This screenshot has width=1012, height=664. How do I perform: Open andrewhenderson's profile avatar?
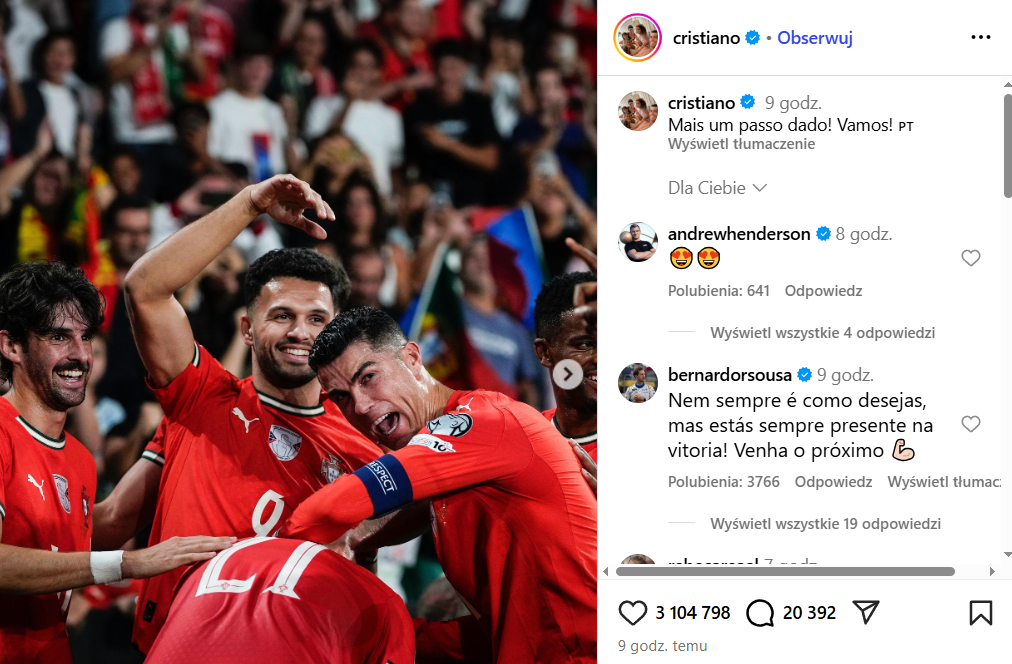(x=638, y=242)
